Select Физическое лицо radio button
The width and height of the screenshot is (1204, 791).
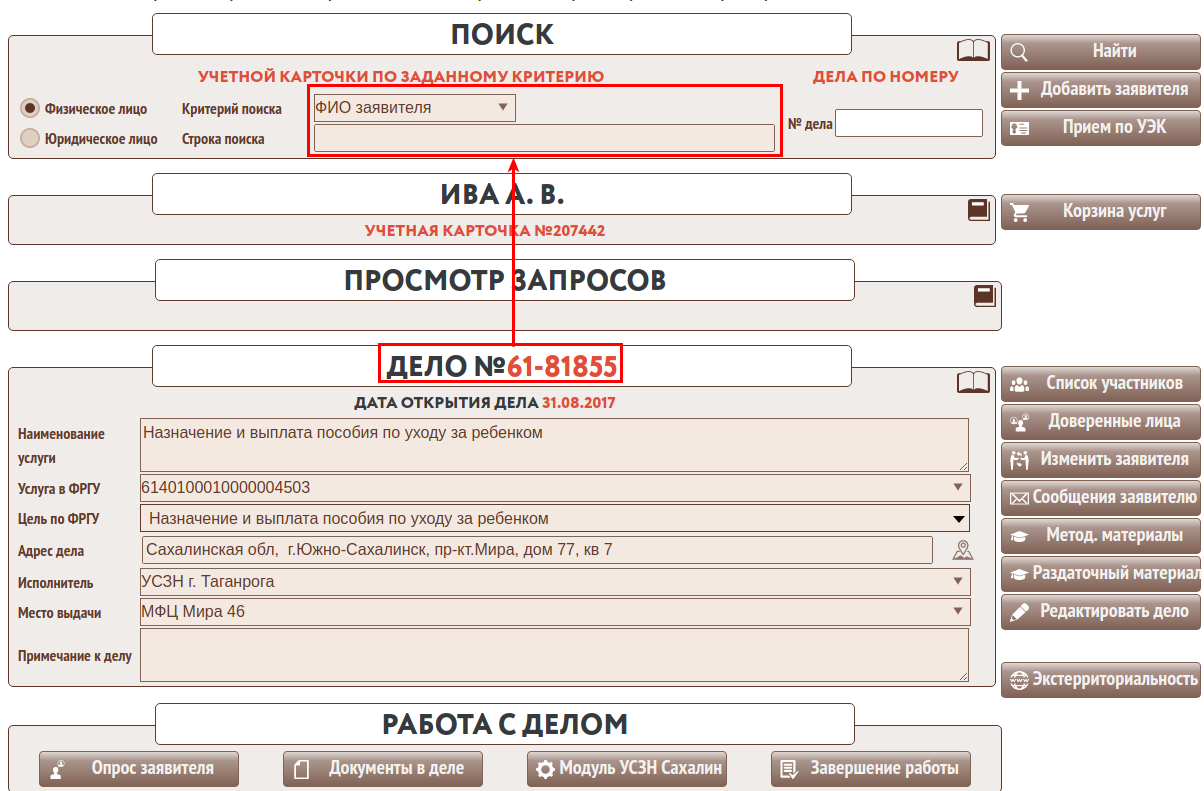(x=30, y=108)
